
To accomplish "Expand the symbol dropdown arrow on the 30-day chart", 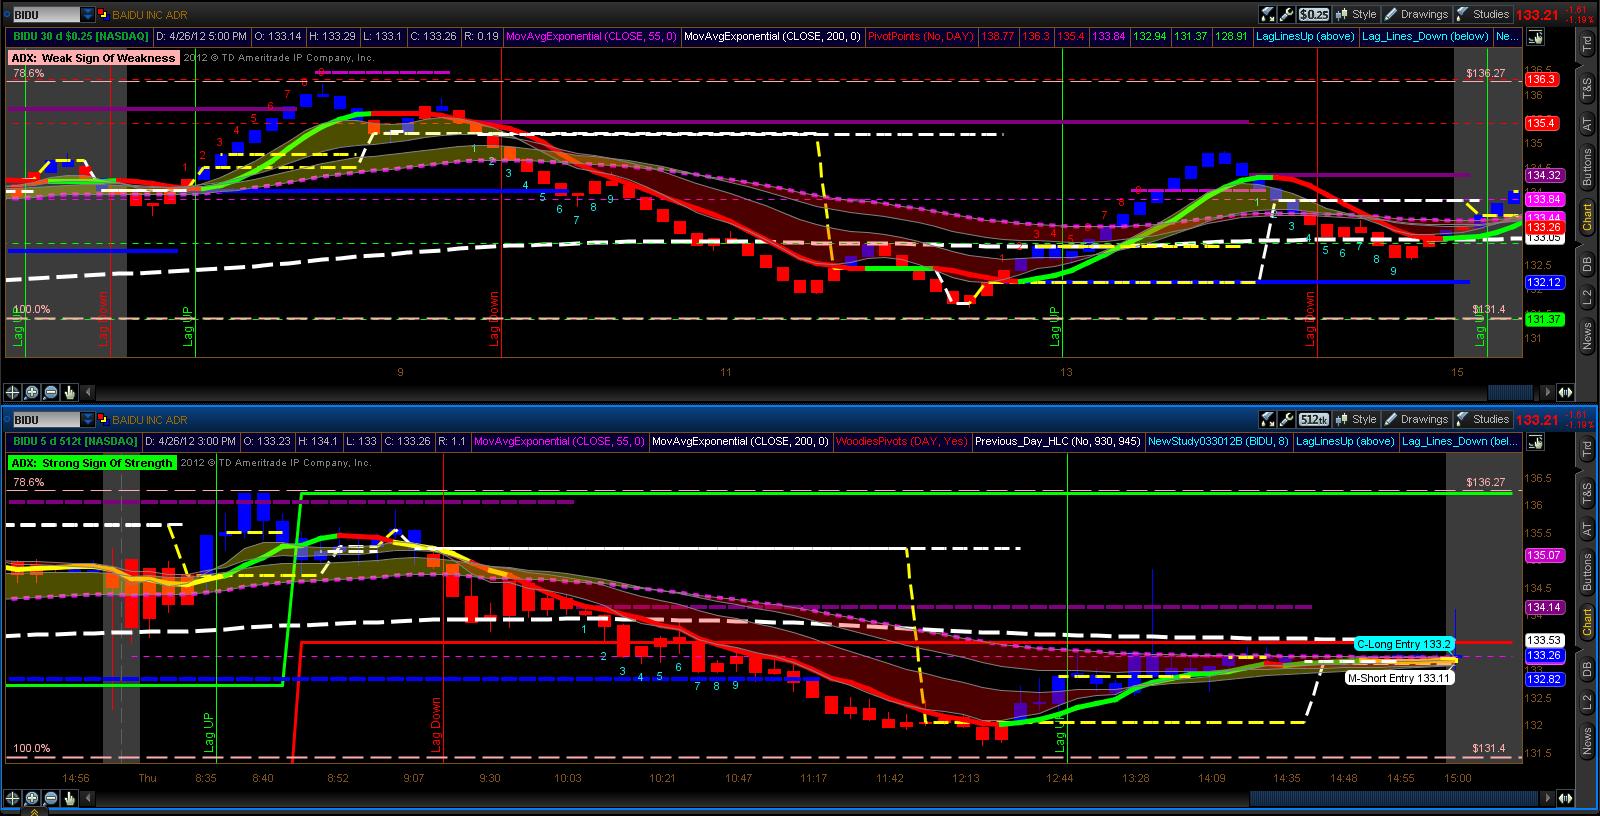I will click(87, 15).
